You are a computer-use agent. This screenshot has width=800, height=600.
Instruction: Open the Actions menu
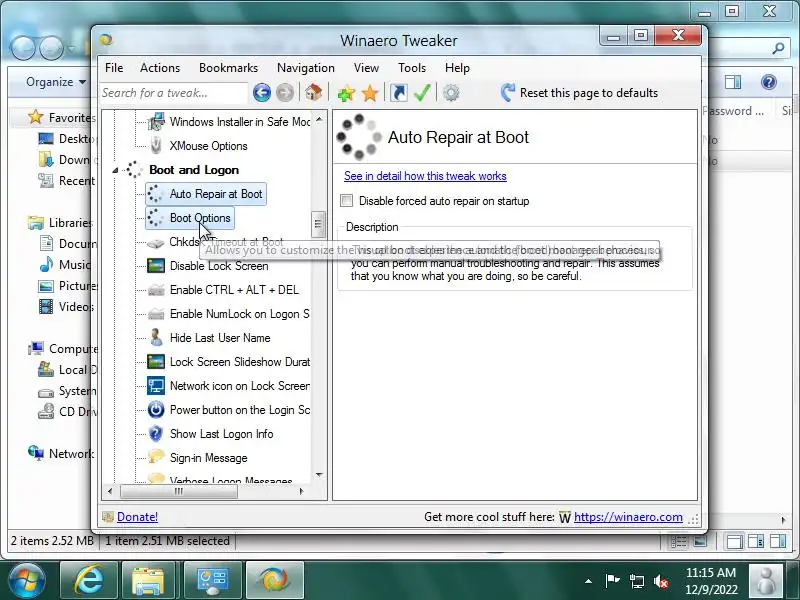coord(160,68)
